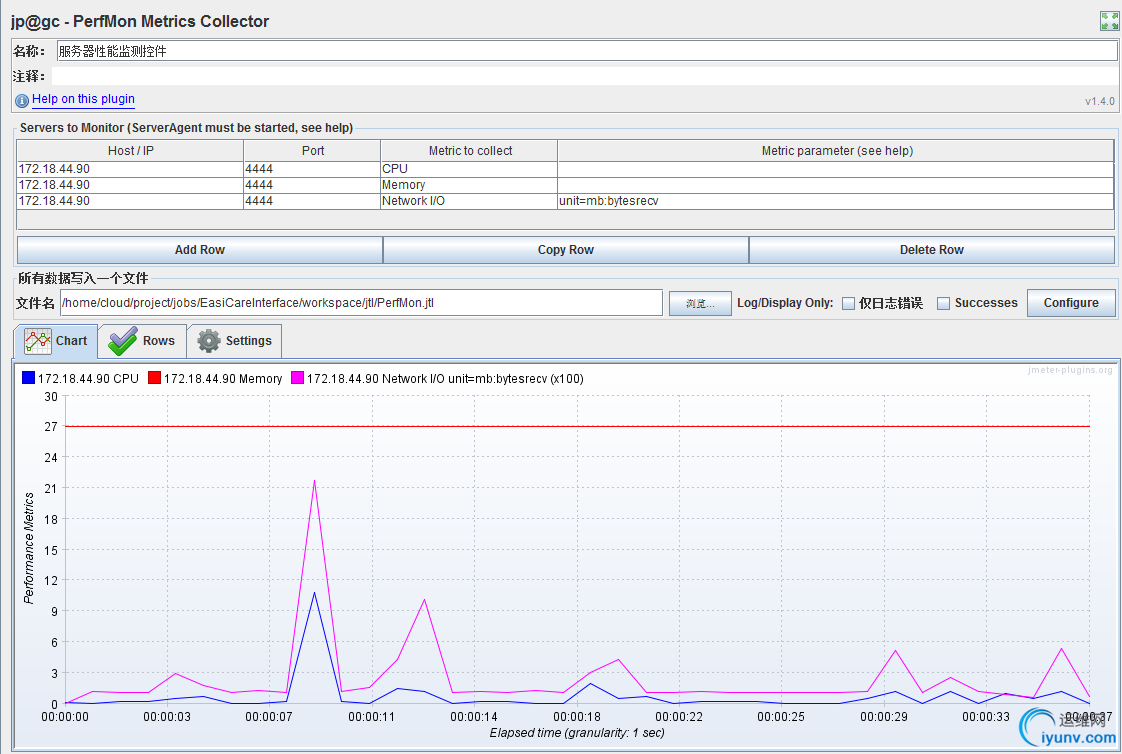Open the Rows tab
Image resolution: width=1122 pixels, height=754 pixels.
[142, 341]
